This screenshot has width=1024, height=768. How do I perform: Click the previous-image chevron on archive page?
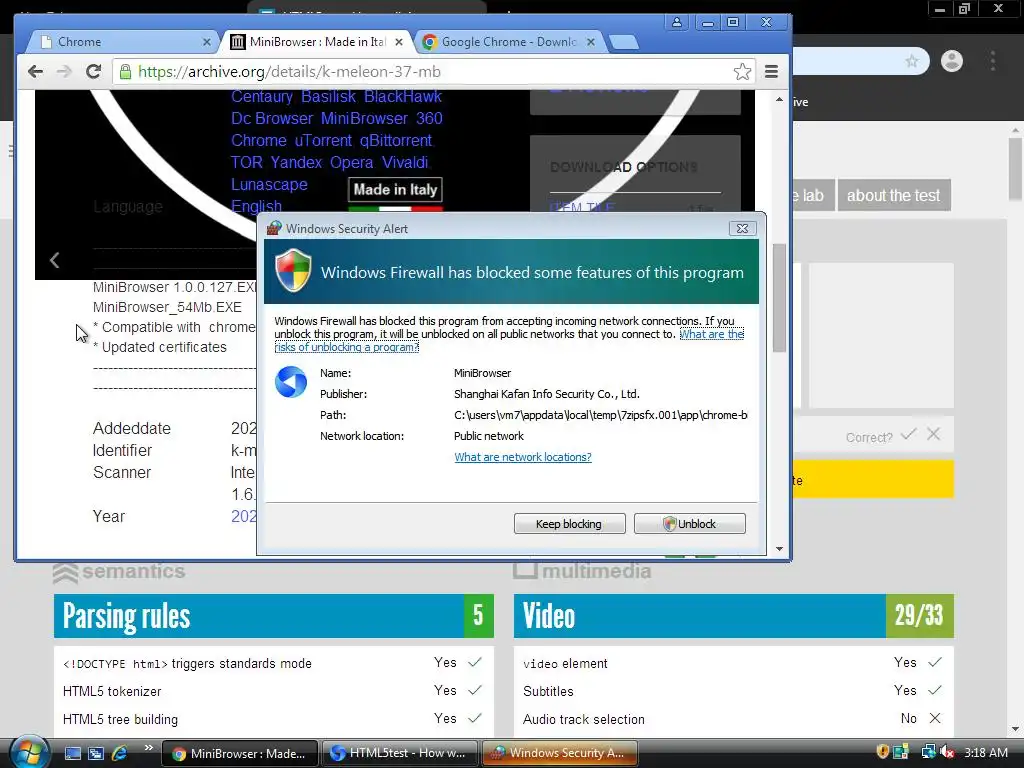click(55, 260)
